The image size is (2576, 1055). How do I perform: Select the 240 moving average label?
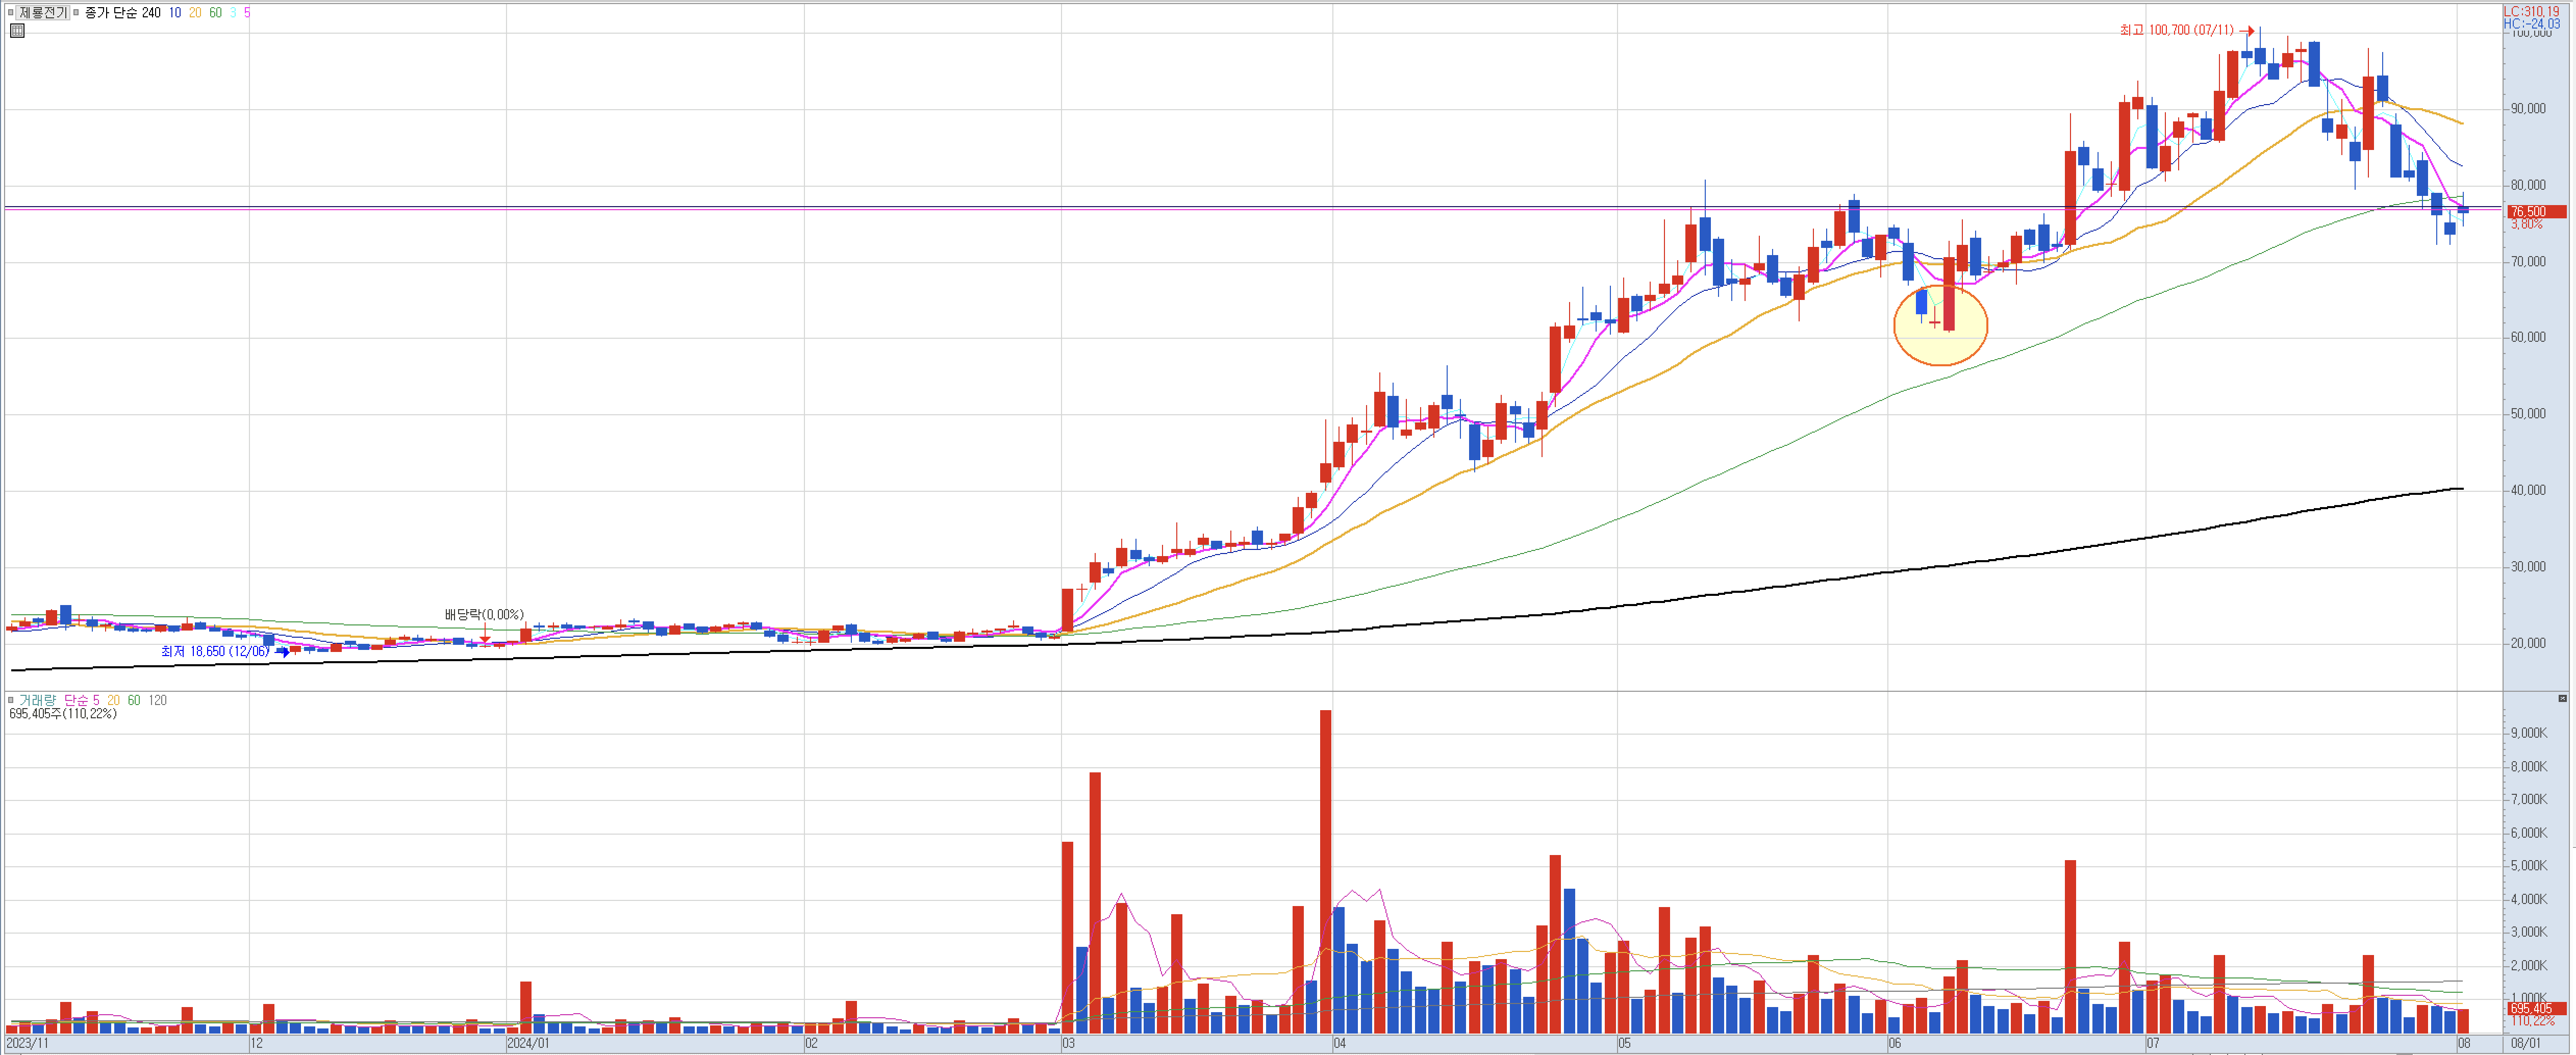pyautogui.click(x=151, y=13)
